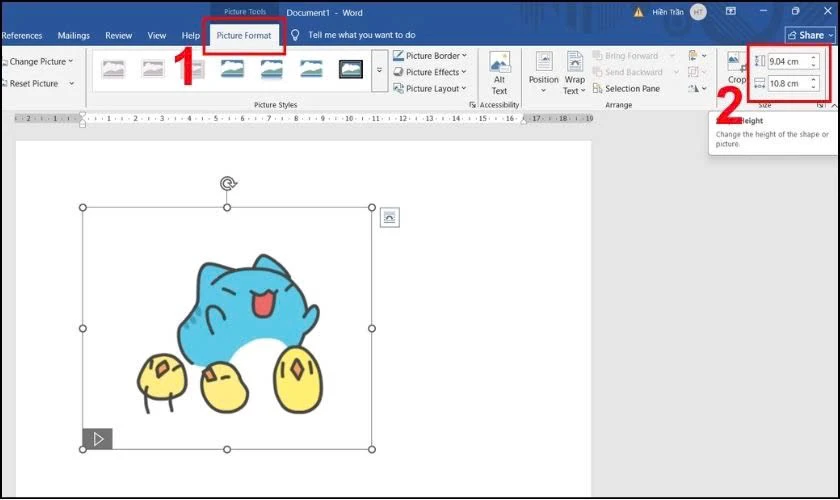Click the top-middle resize handle of picture
Screen dimensions: 840x500
(227, 207)
